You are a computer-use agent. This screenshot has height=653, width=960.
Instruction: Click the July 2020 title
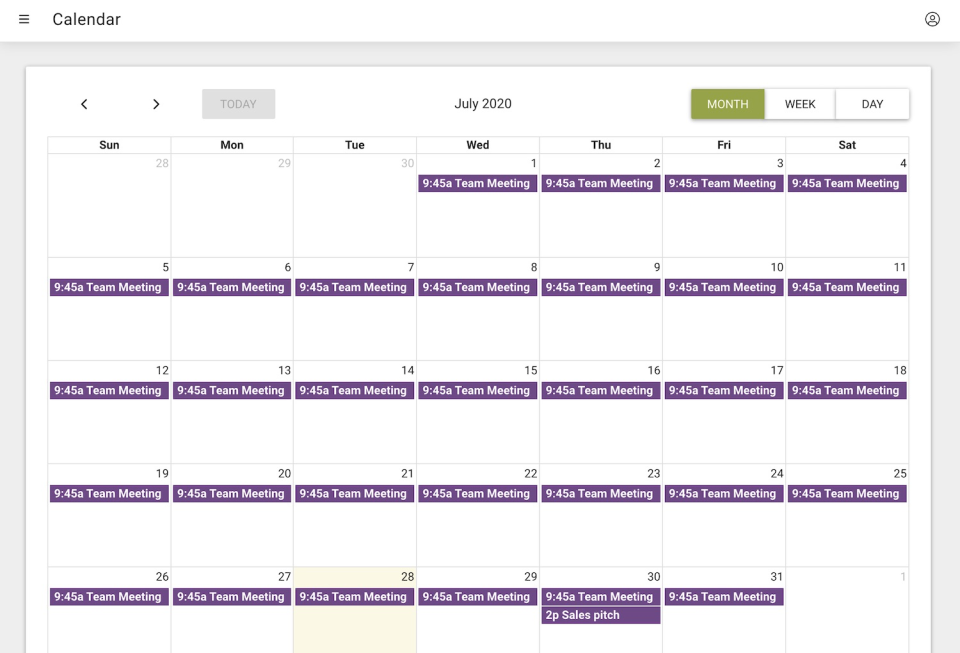point(483,104)
